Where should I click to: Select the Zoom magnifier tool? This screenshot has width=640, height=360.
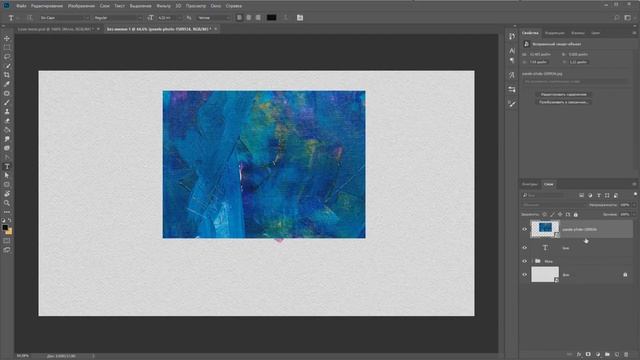[x=7, y=203]
